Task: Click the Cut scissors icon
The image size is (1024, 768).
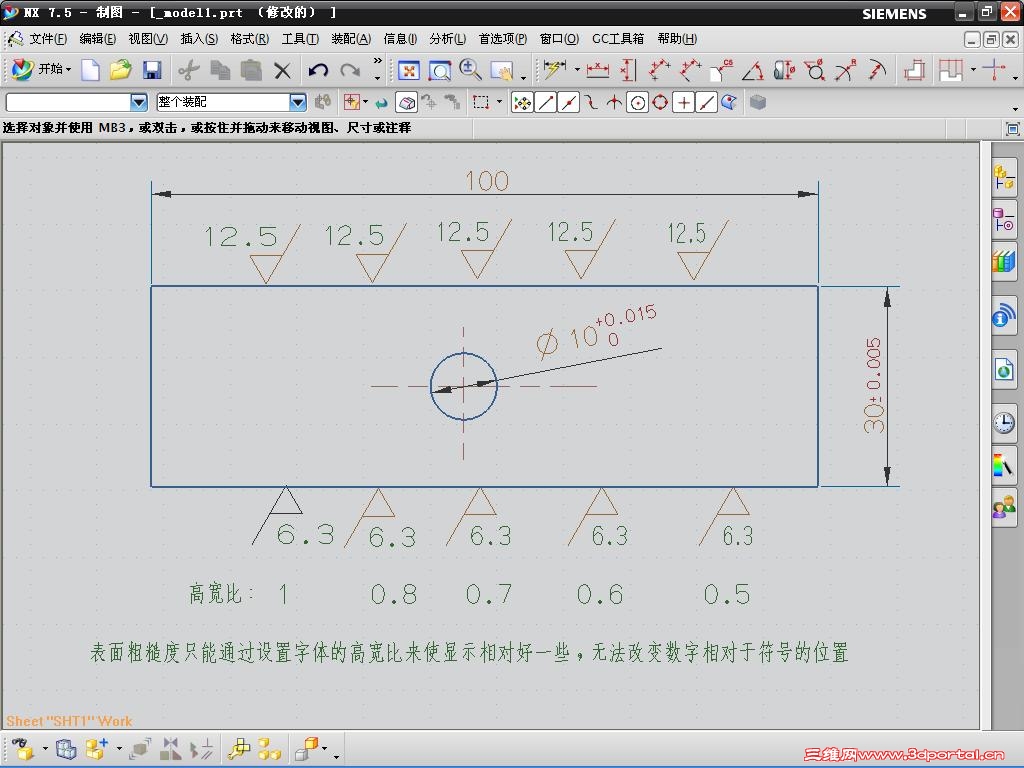Action: tap(189, 70)
